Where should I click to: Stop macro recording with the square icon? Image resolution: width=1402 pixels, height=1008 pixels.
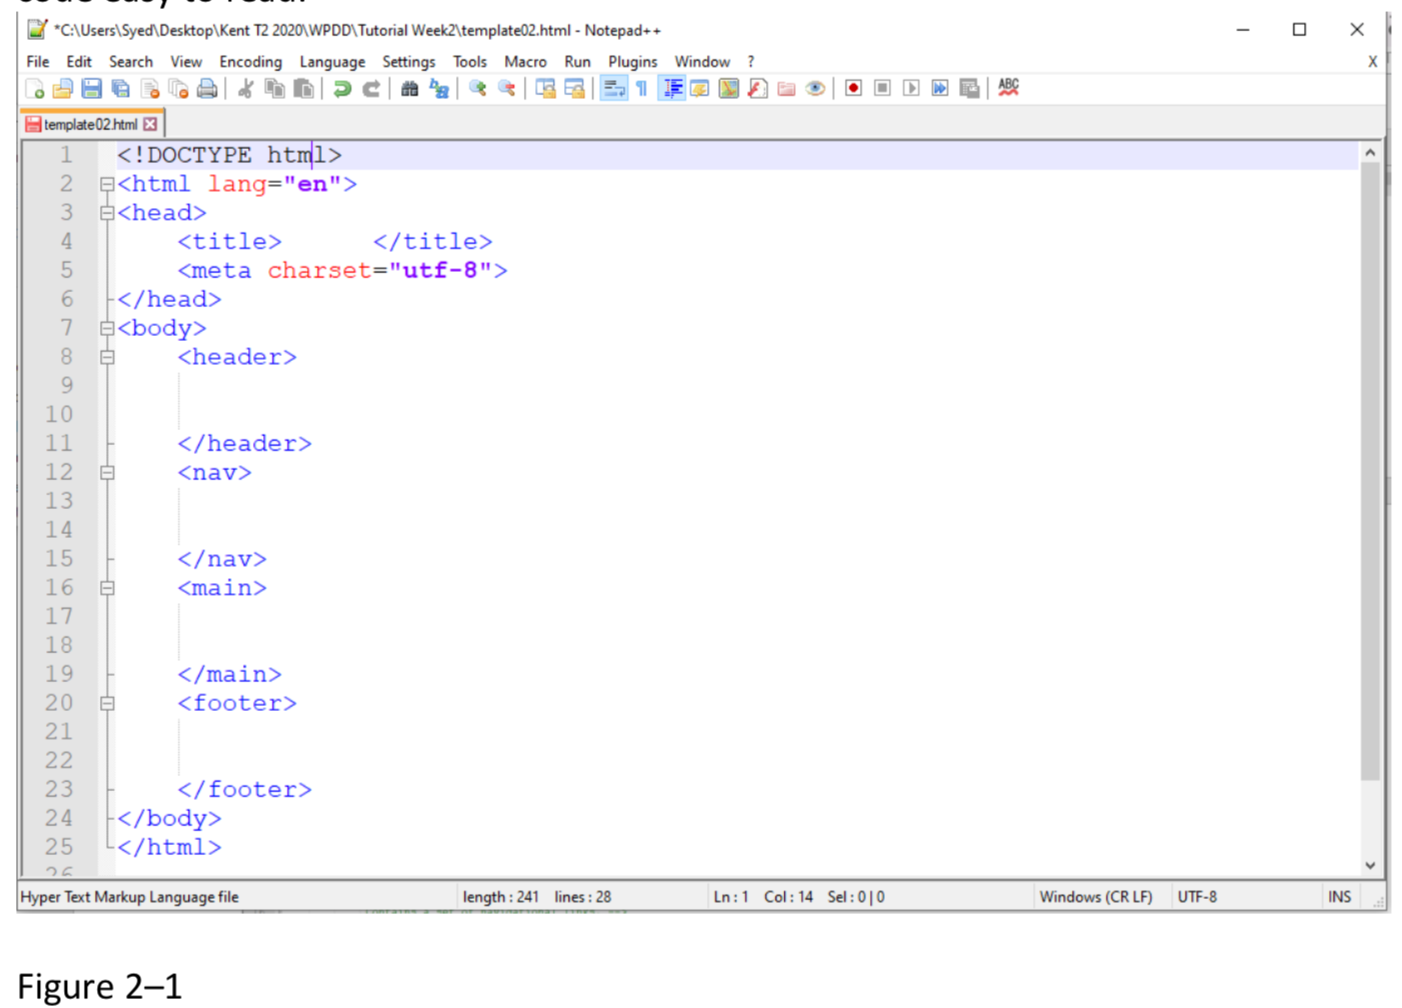(882, 89)
